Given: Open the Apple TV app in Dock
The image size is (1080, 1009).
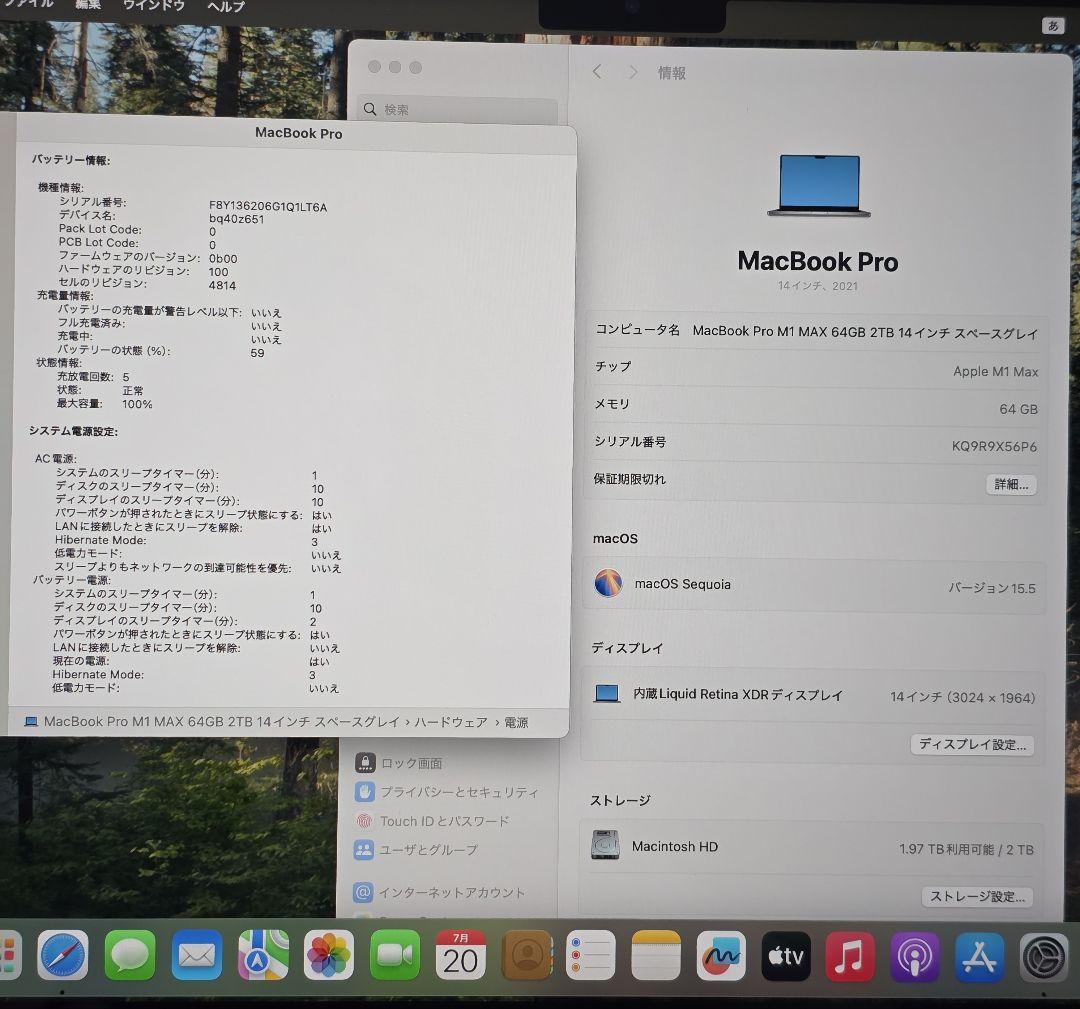Looking at the screenshot, I should [x=786, y=955].
